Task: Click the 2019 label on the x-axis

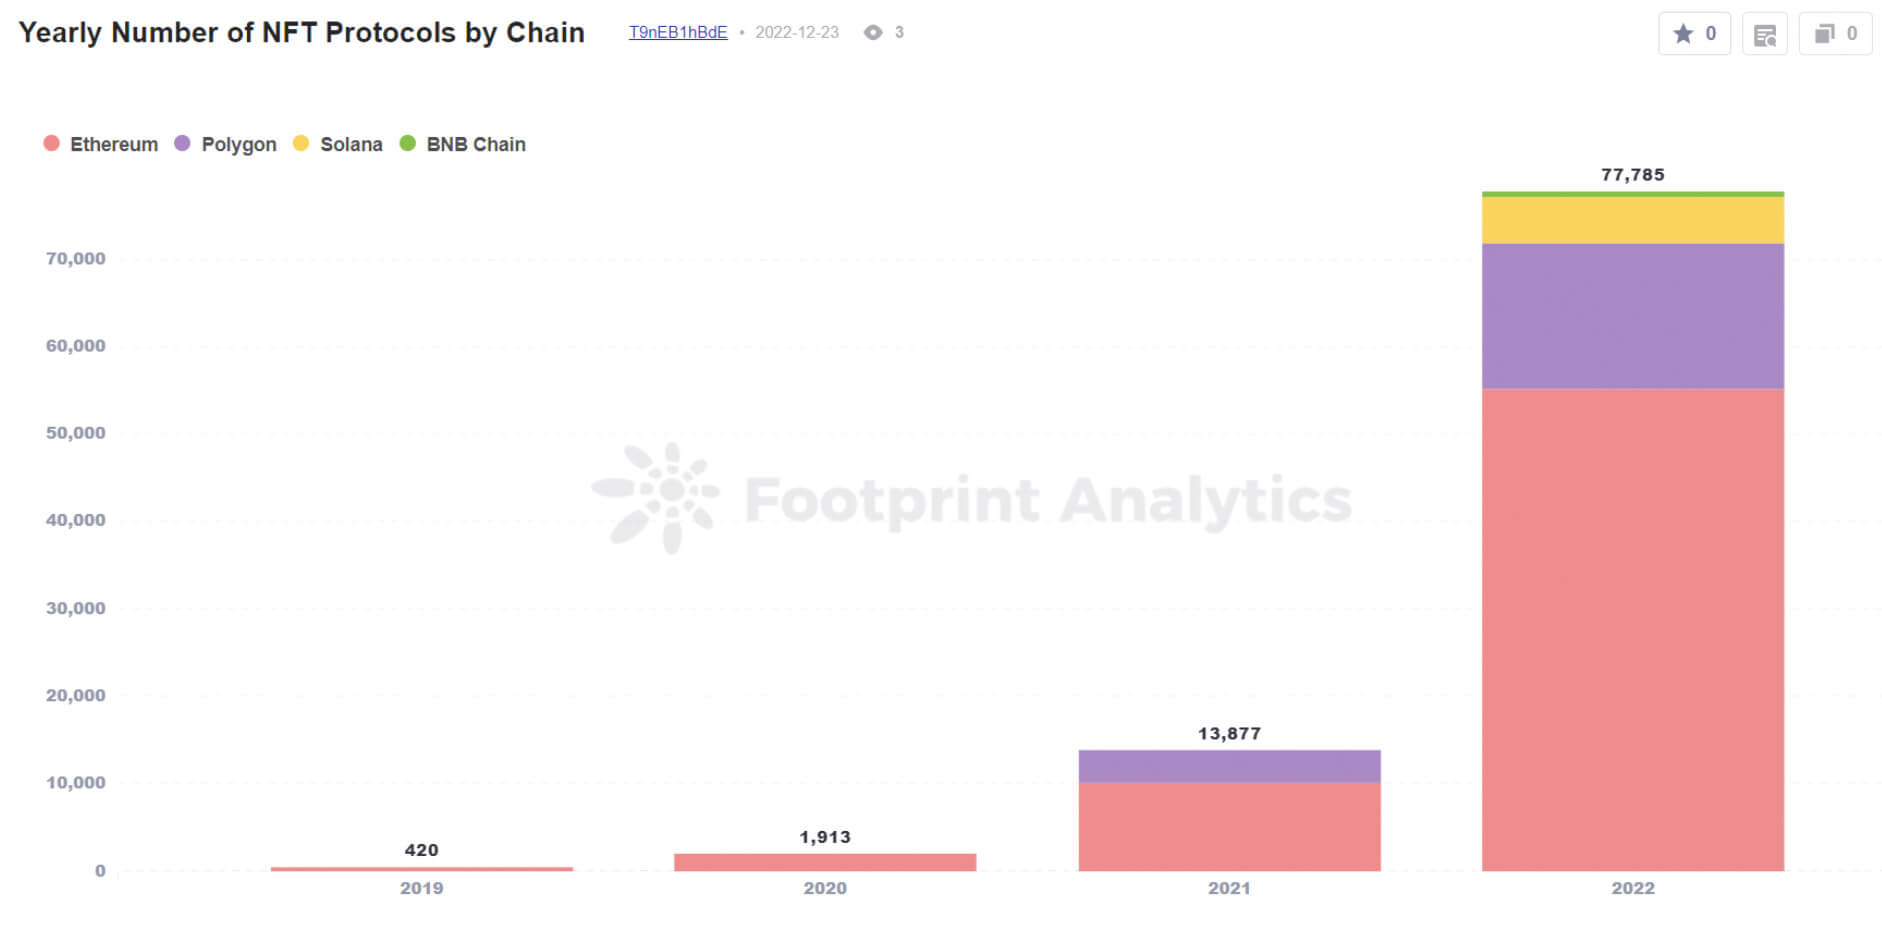Action: [421, 887]
